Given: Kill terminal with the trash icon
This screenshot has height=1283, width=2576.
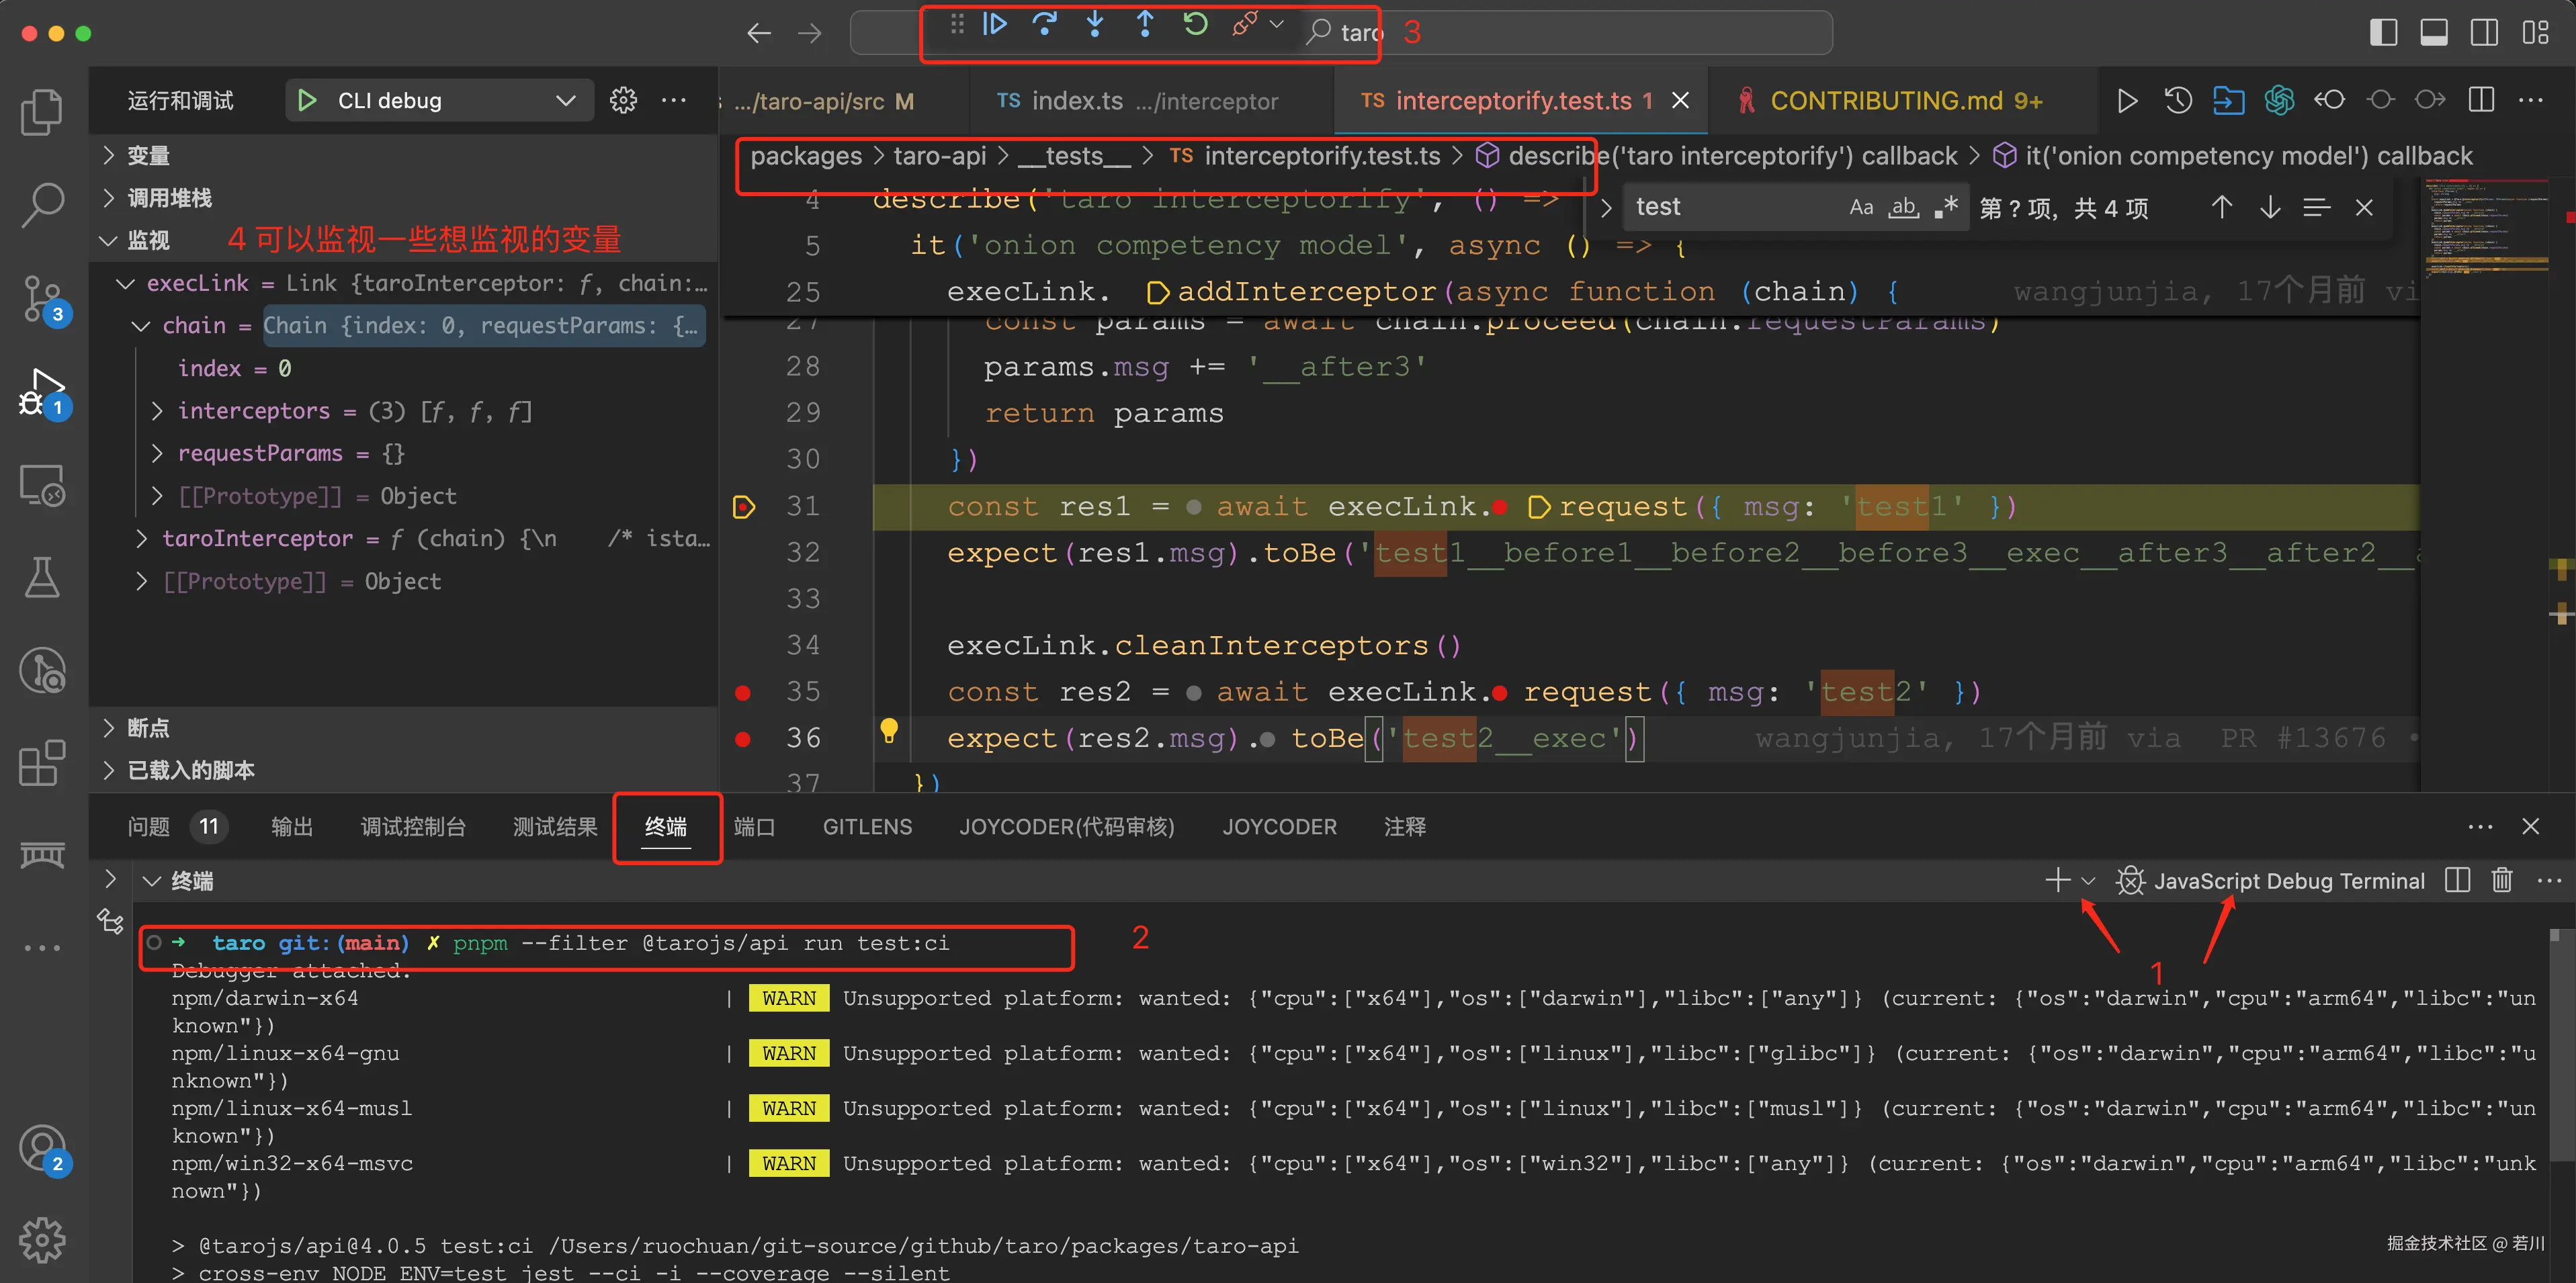Looking at the screenshot, I should click(x=2501, y=880).
